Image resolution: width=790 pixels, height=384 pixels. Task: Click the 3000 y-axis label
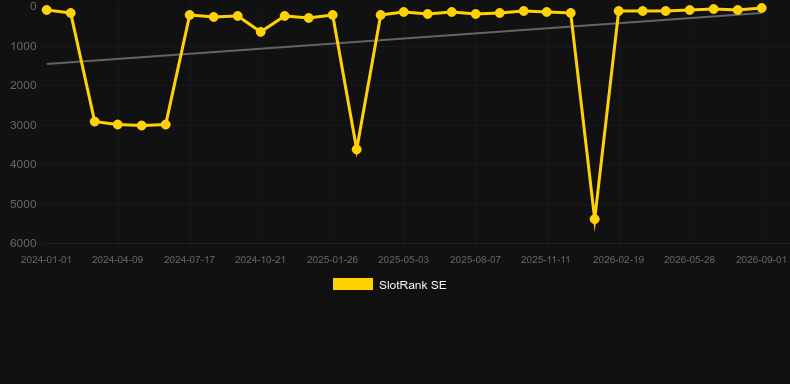23,125
